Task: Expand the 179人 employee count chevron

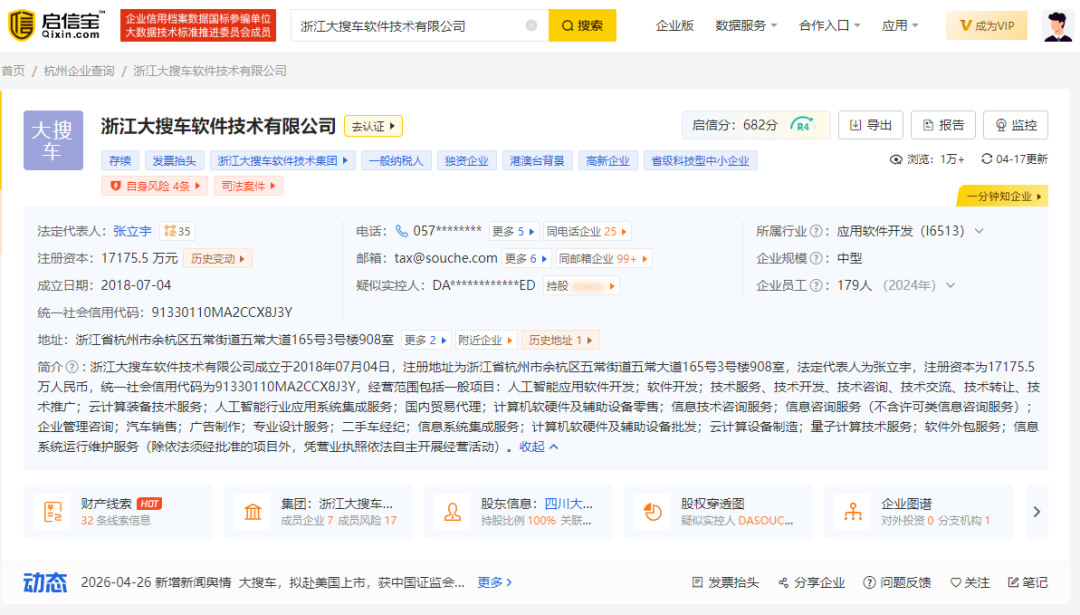Action: [951, 286]
